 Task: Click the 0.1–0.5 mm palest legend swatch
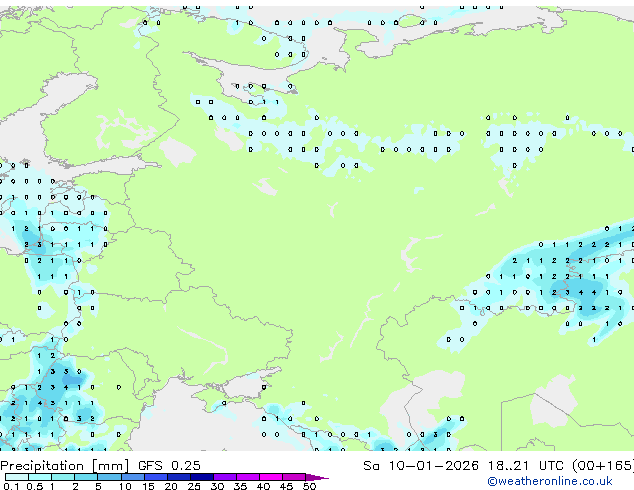pos(17,477)
